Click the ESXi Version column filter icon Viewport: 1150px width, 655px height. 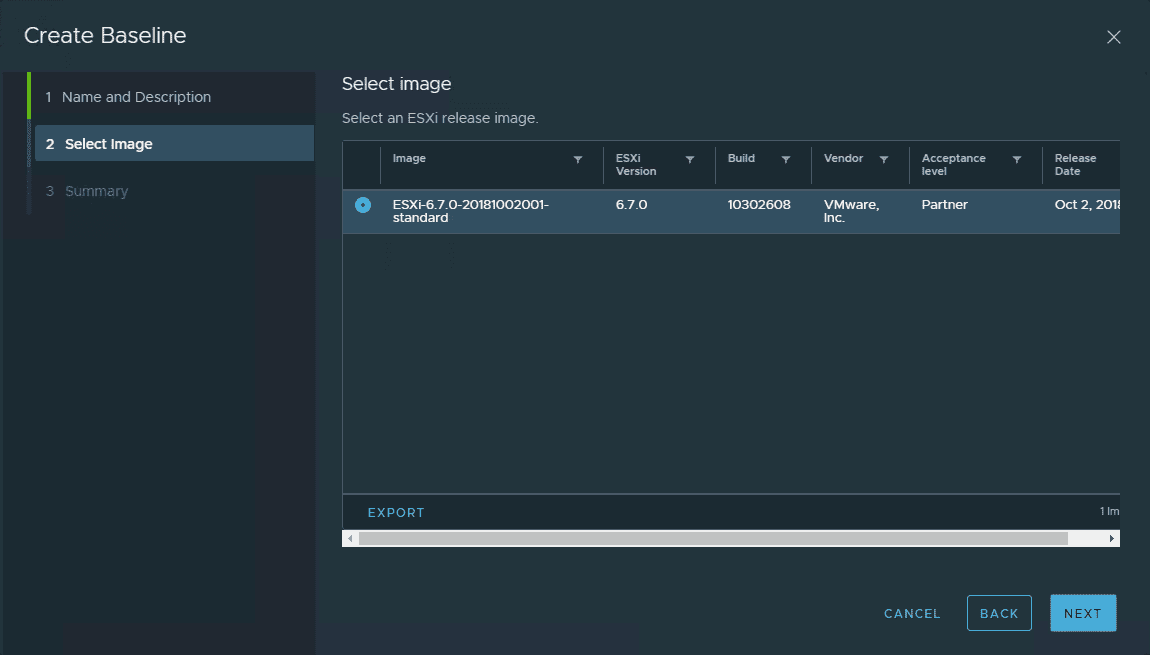pyautogui.click(x=690, y=160)
